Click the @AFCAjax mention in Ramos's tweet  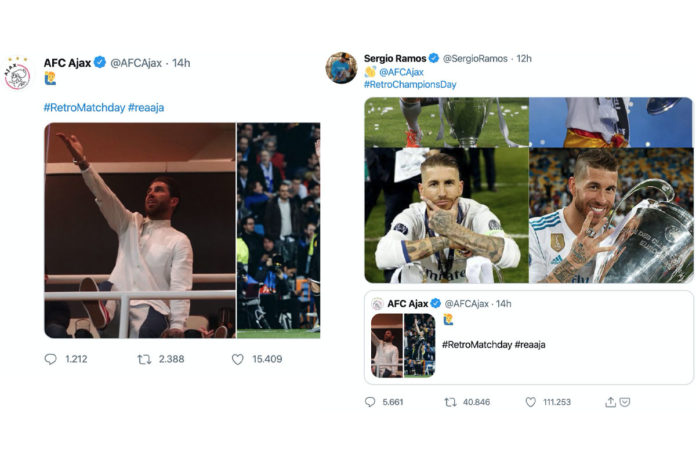point(403,72)
